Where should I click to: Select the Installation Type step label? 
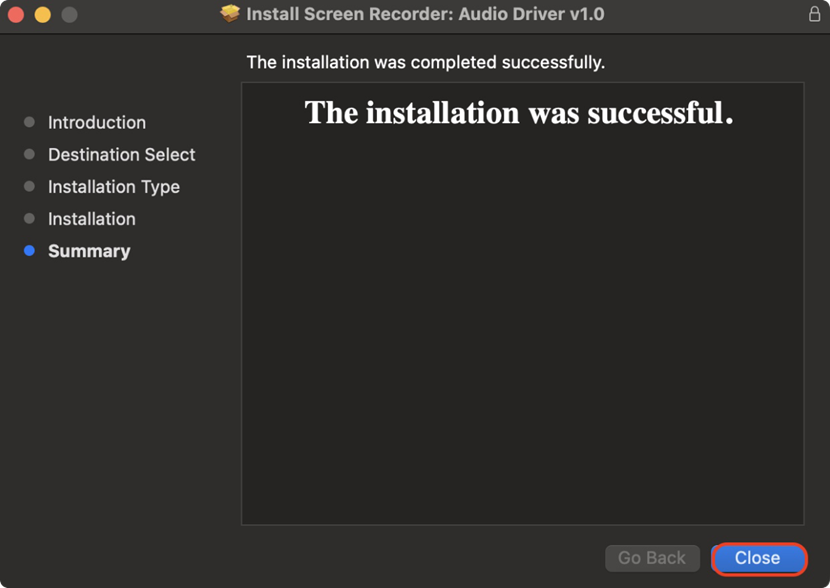(x=114, y=187)
